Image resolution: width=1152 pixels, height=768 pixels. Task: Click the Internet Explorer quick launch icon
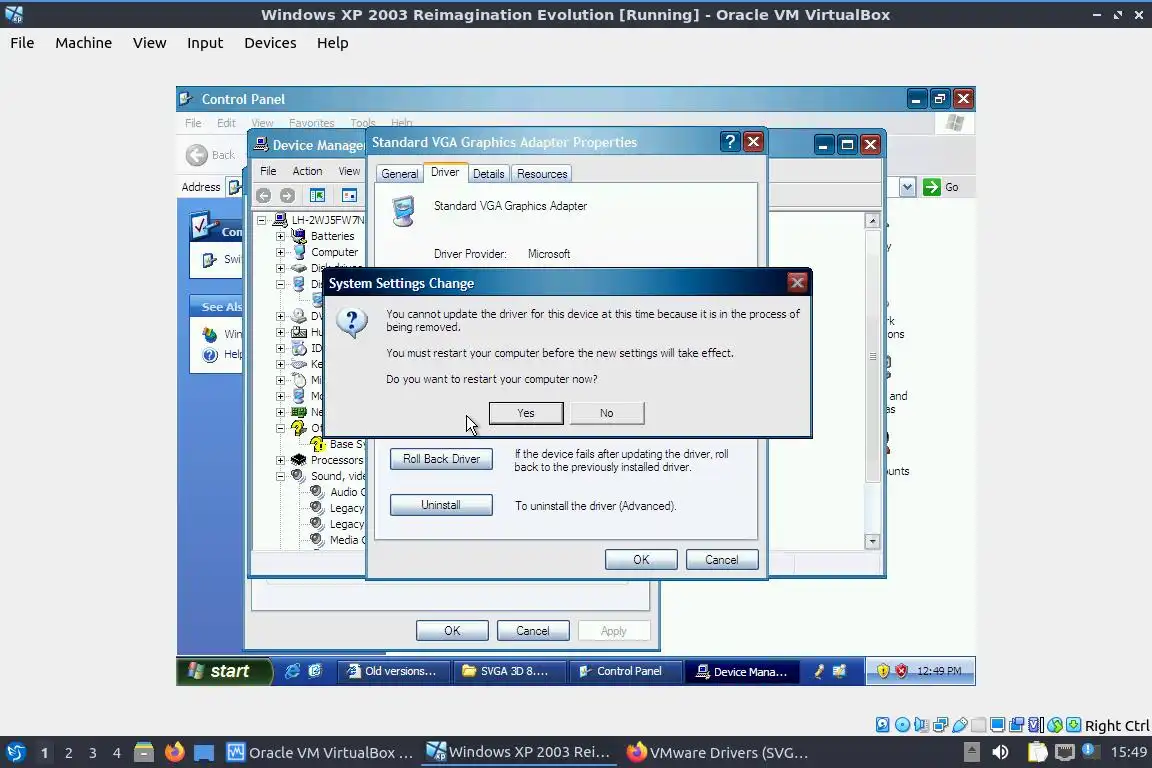(x=292, y=671)
